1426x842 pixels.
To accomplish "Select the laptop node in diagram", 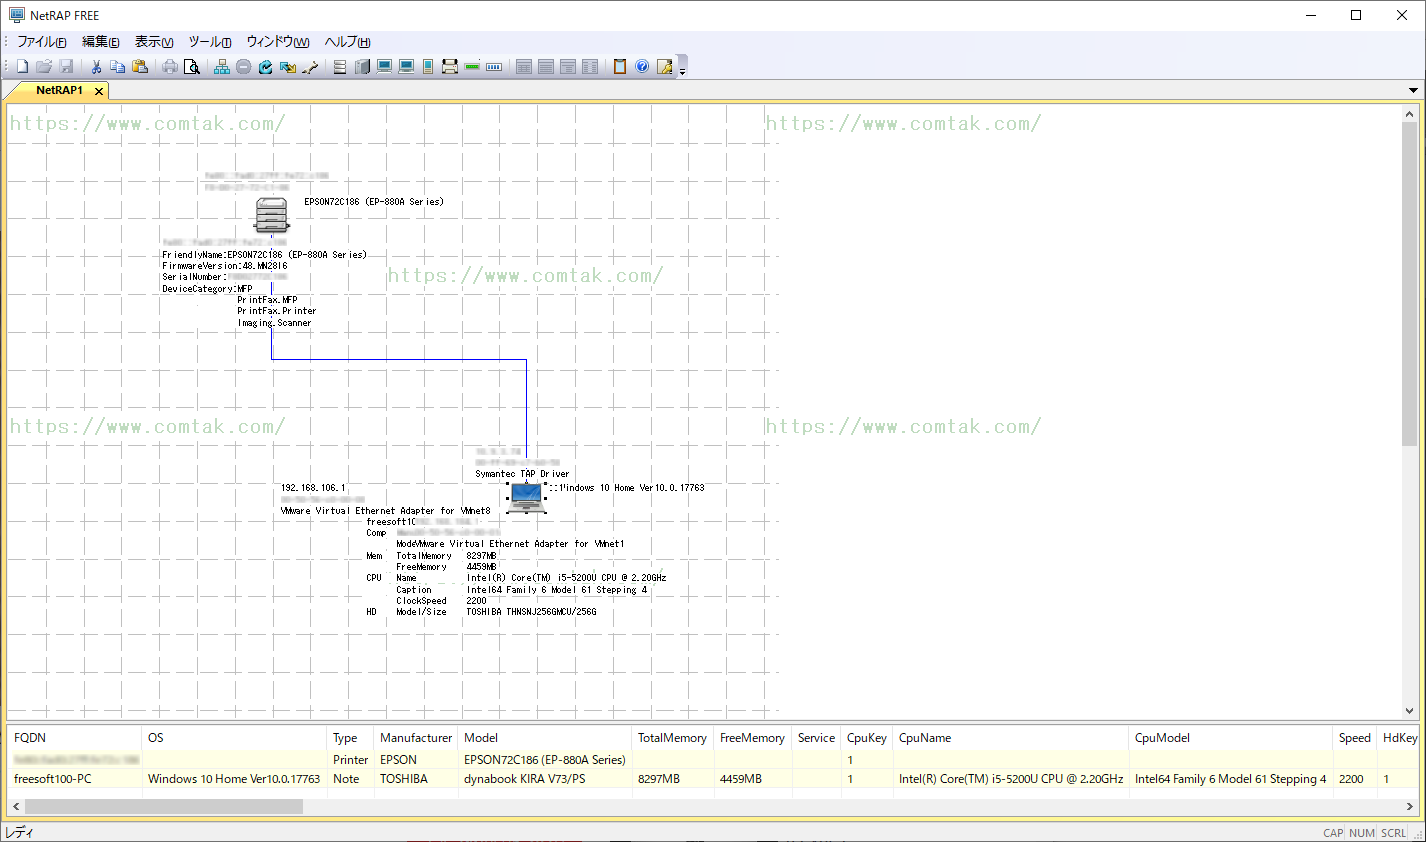I will (526, 497).
